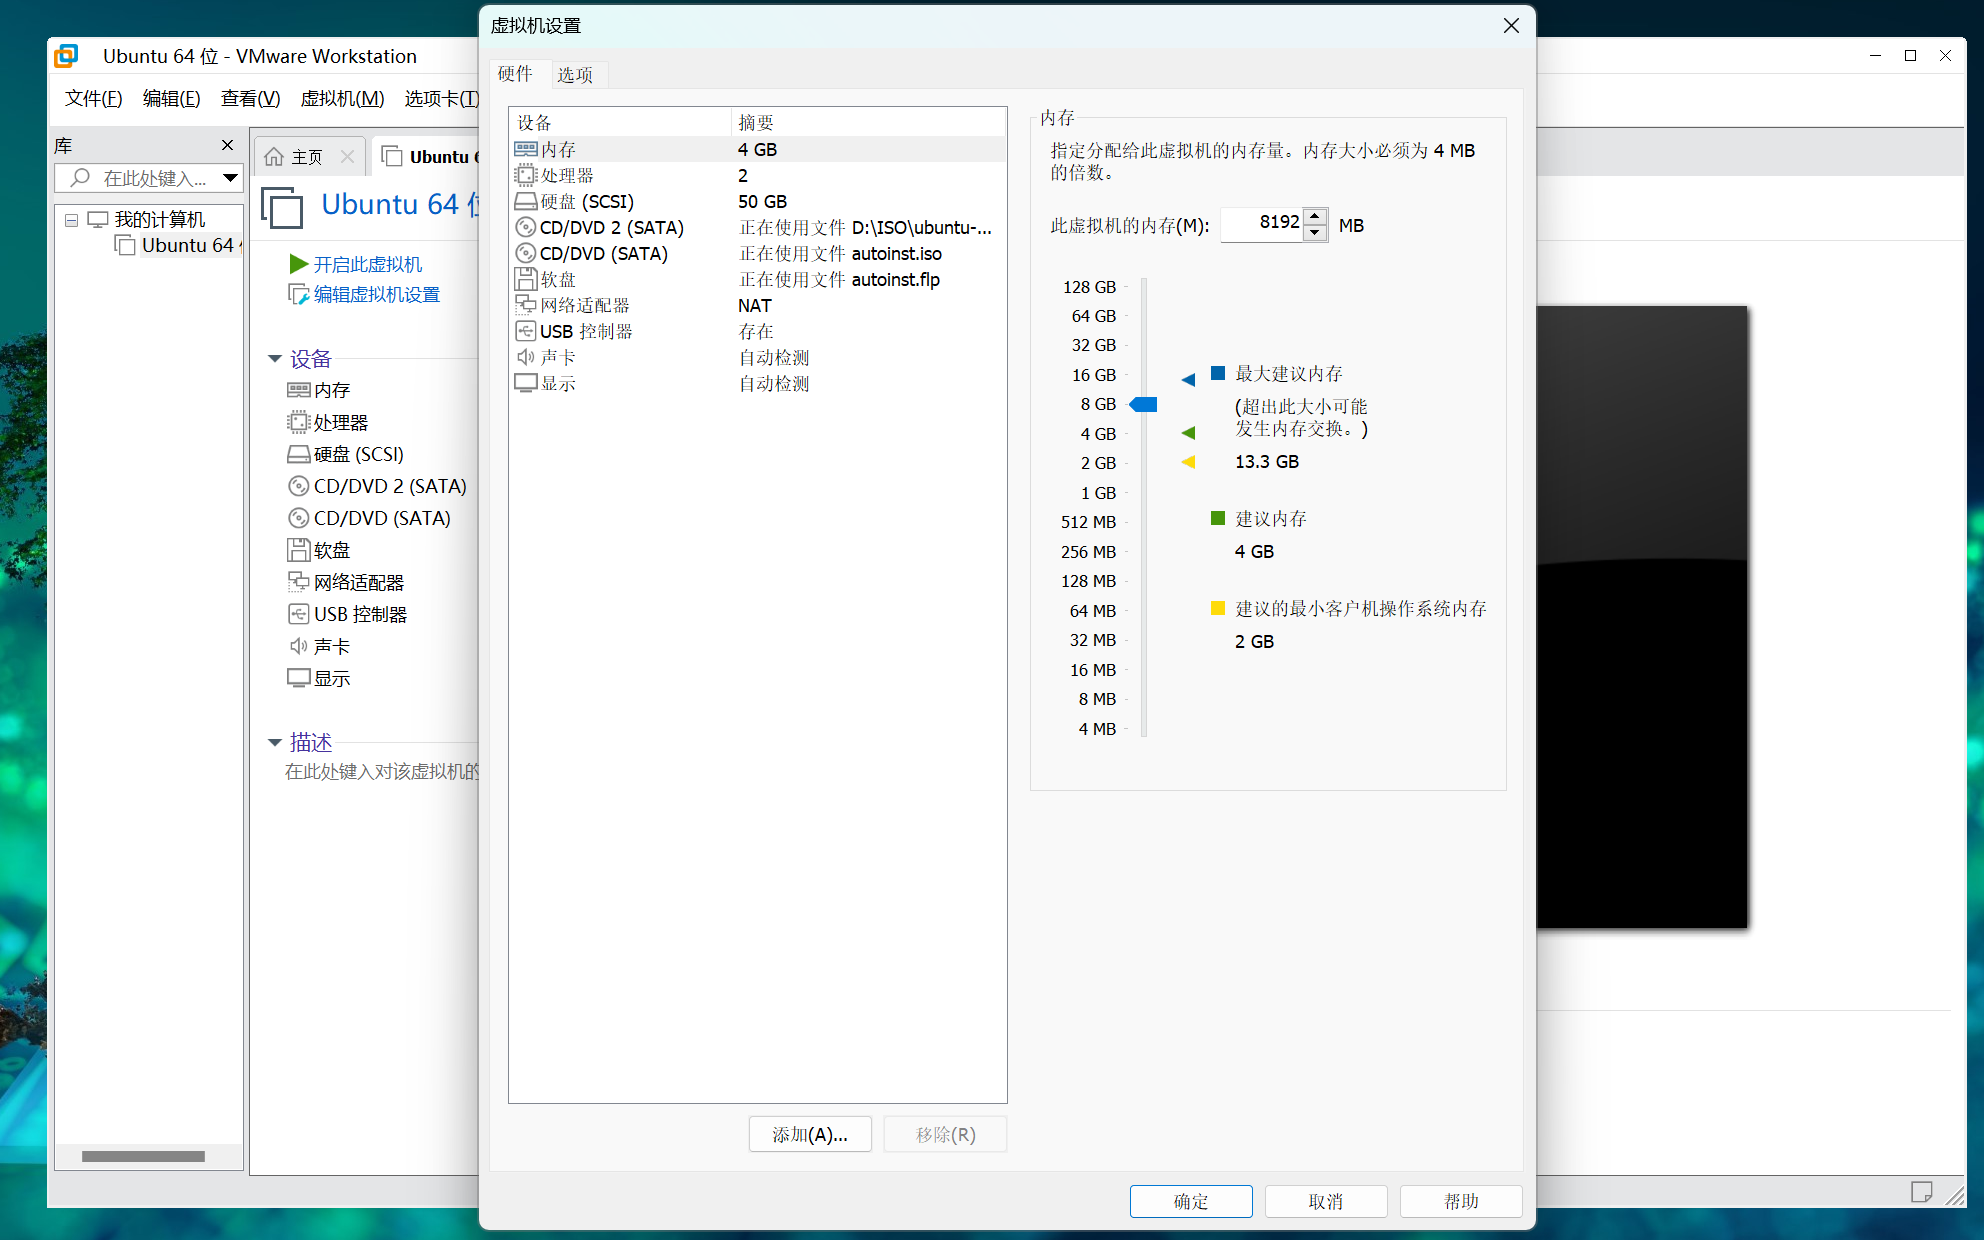Collapse the 描述 section
The image size is (1984, 1240).
[275, 742]
